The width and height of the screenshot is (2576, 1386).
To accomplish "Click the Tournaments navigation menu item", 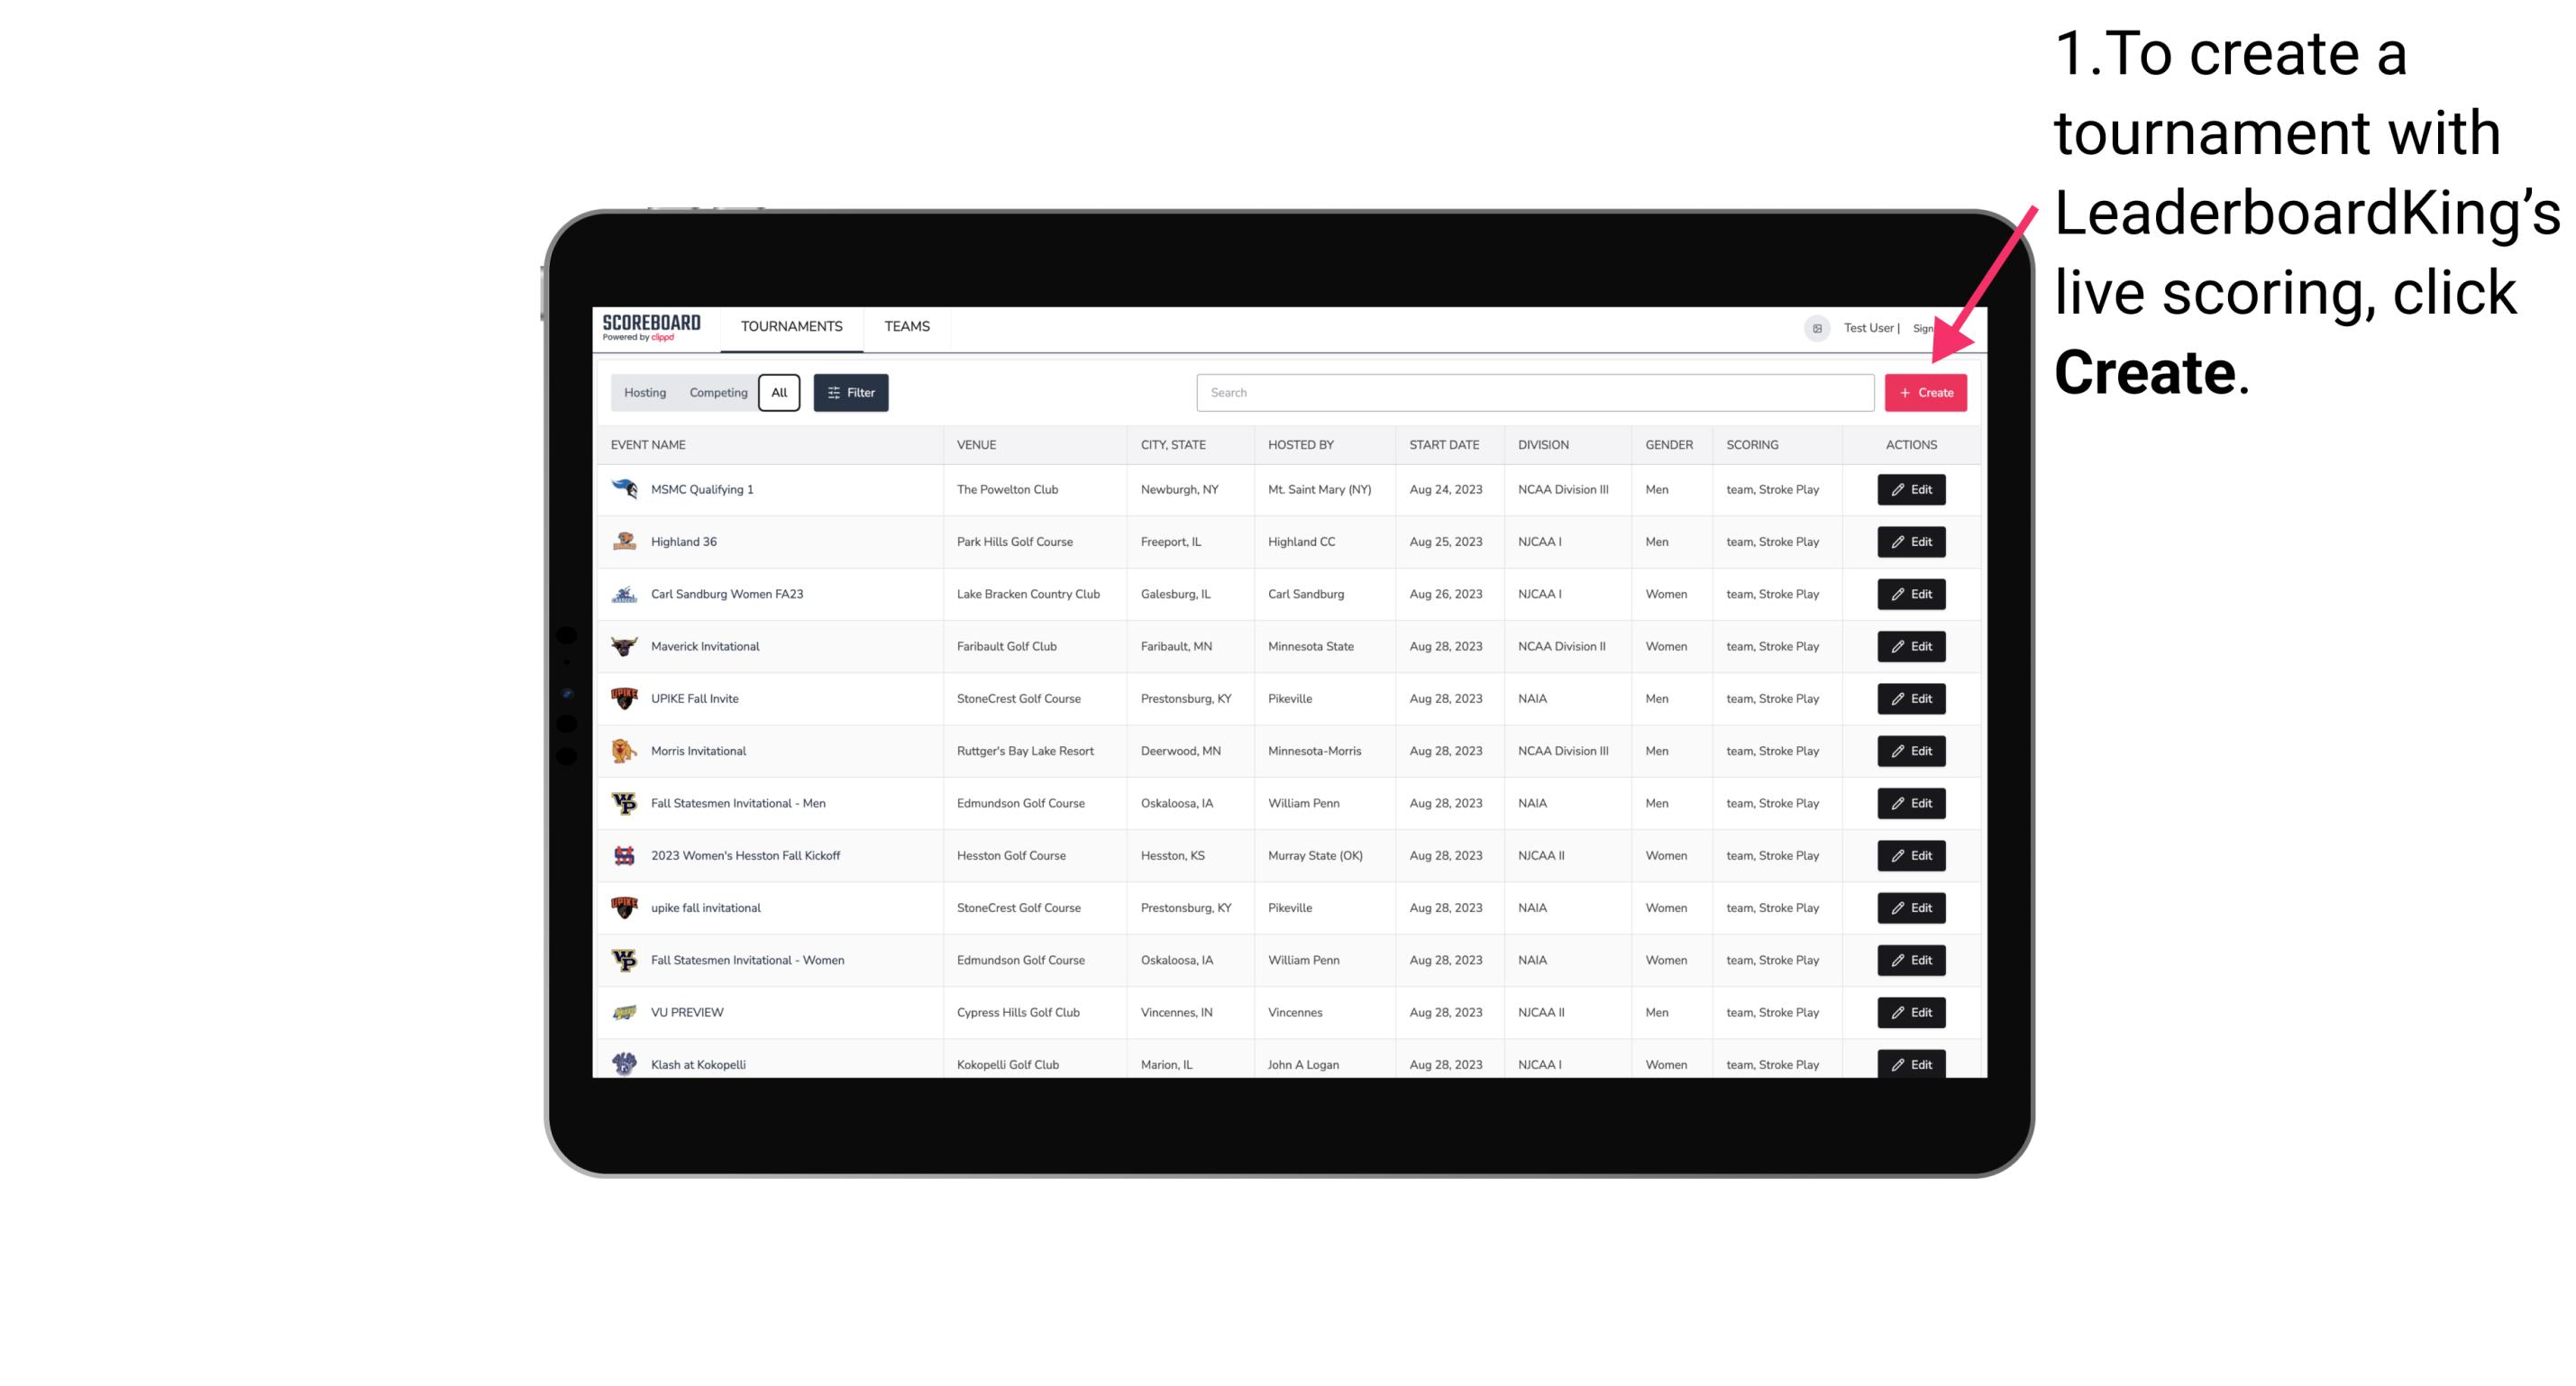I will tap(790, 326).
